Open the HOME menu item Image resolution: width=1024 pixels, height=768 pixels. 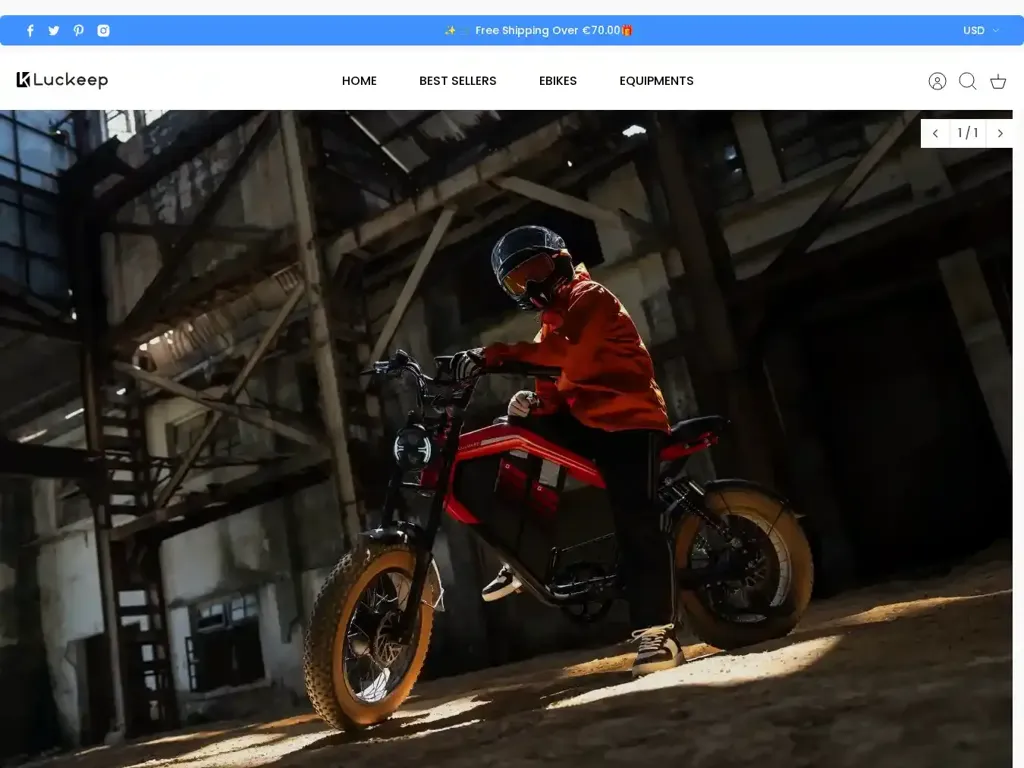(x=359, y=81)
